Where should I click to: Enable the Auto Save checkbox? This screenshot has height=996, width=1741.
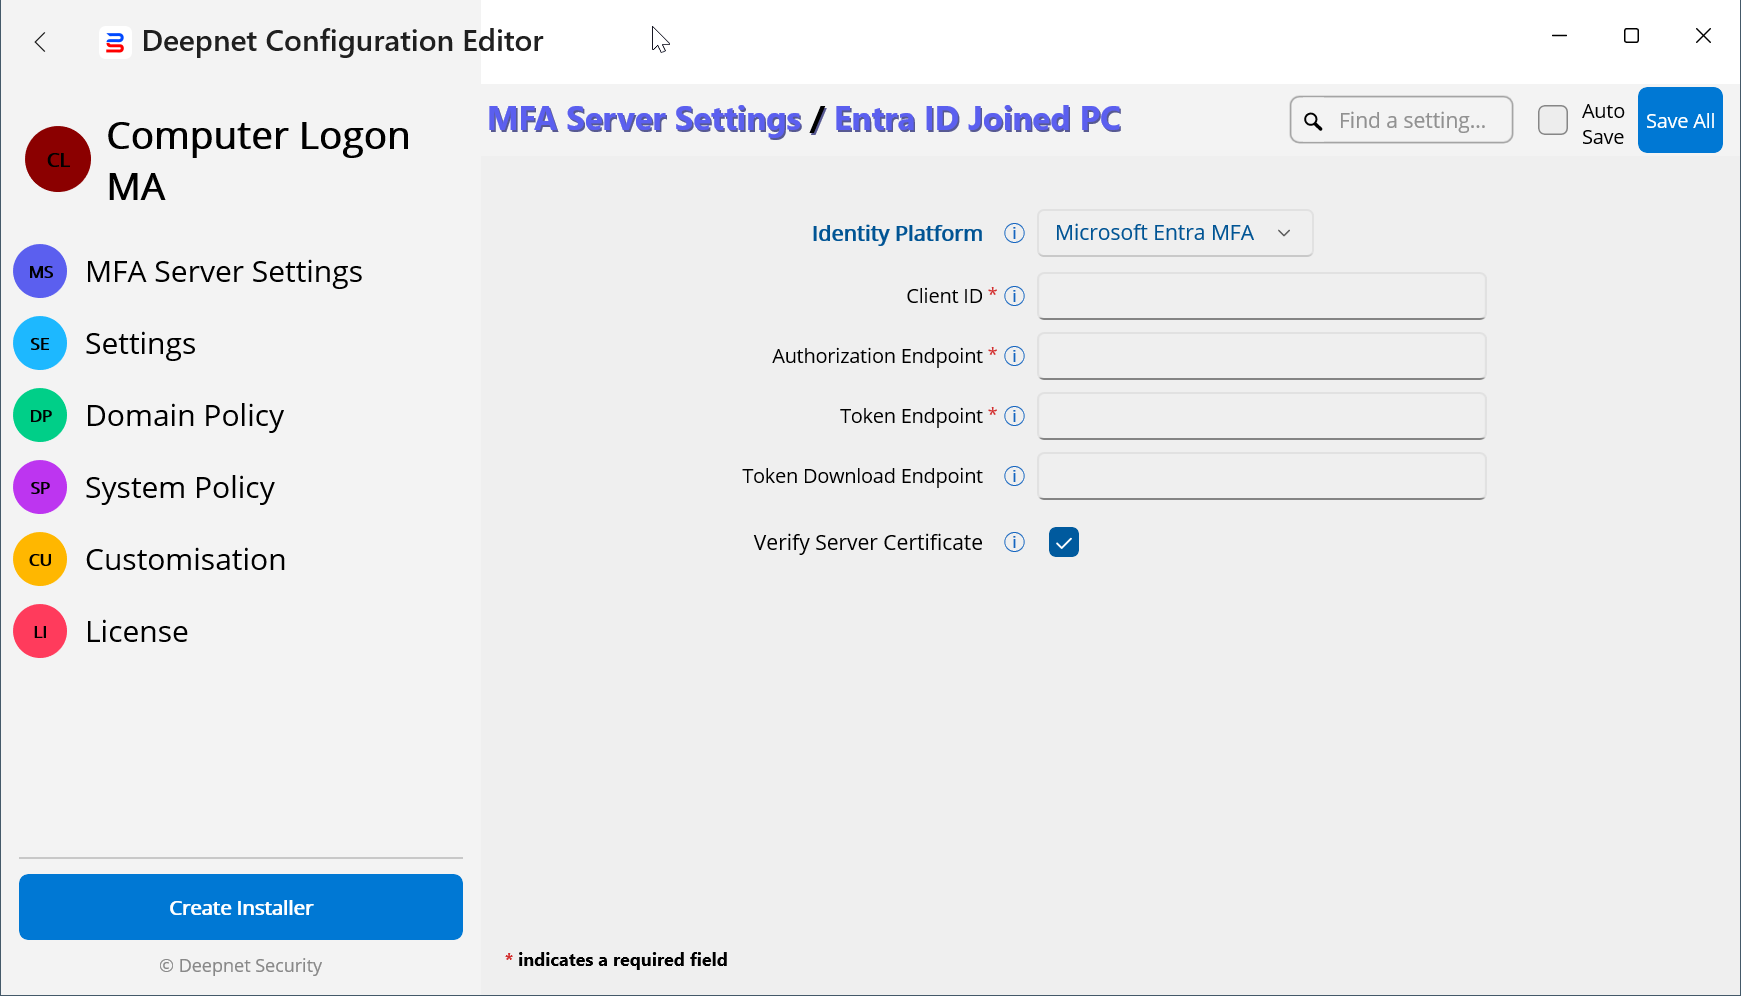[1552, 120]
